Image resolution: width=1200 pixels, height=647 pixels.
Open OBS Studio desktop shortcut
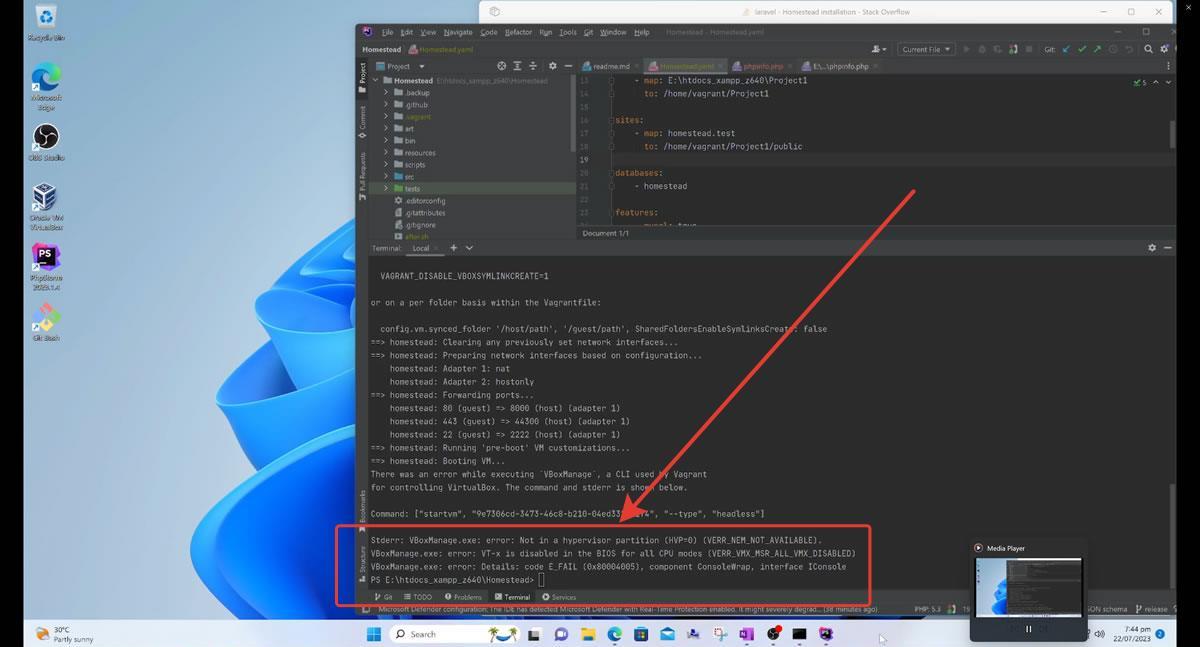point(46,142)
